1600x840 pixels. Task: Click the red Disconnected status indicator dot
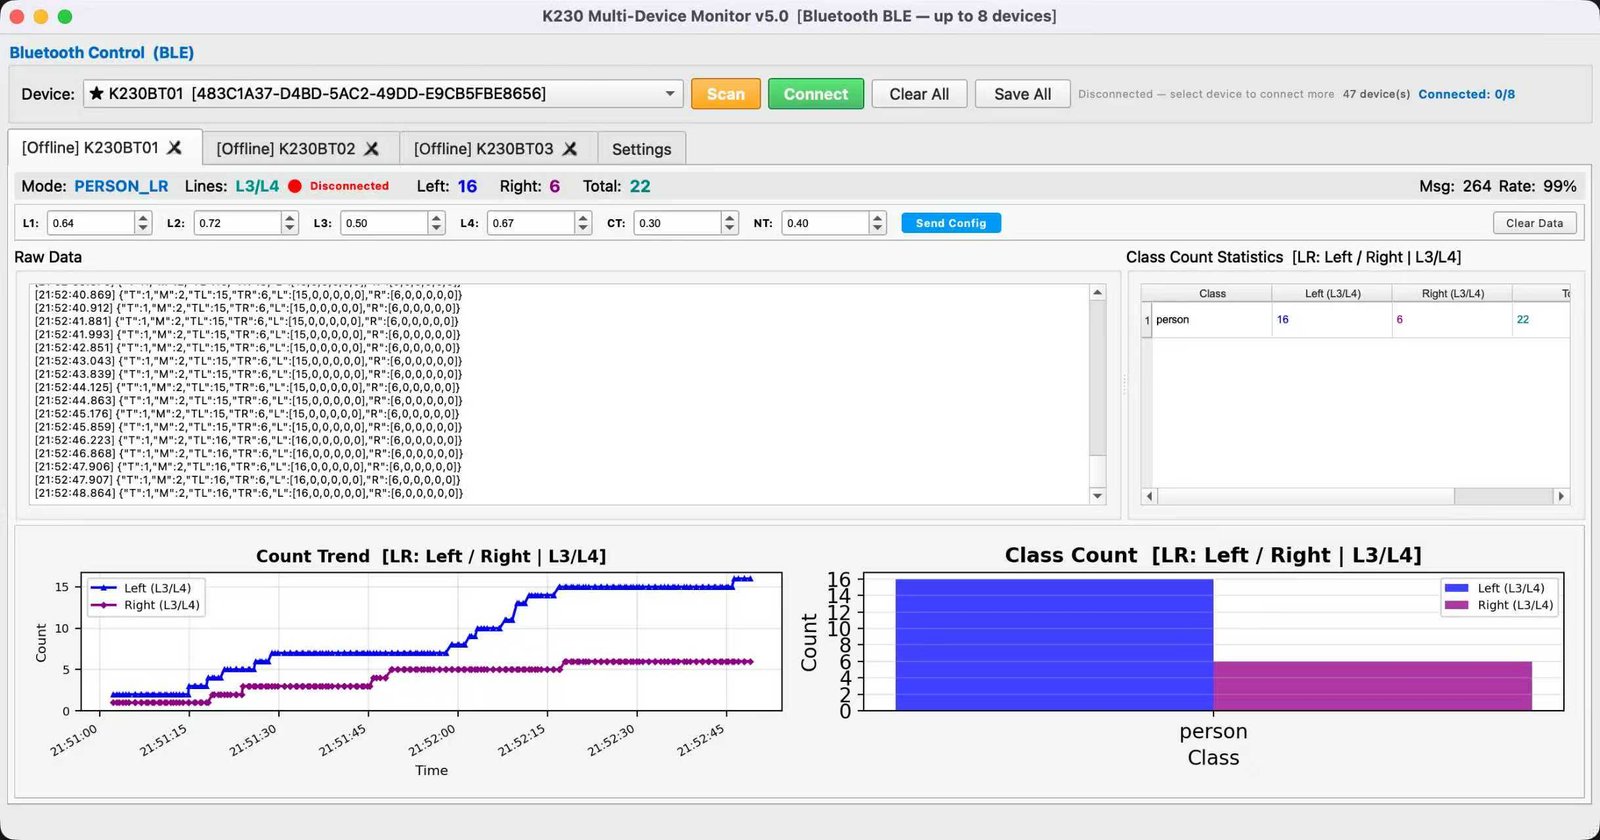295,186
